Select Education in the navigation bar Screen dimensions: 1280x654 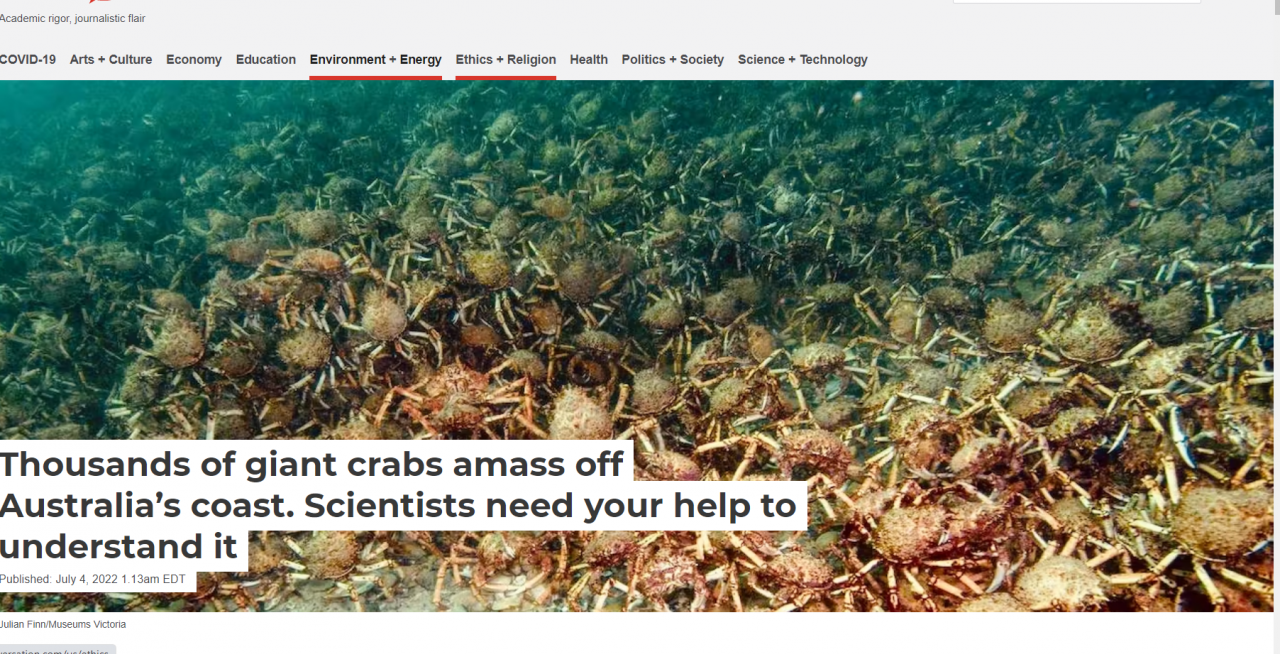point(266,60)
